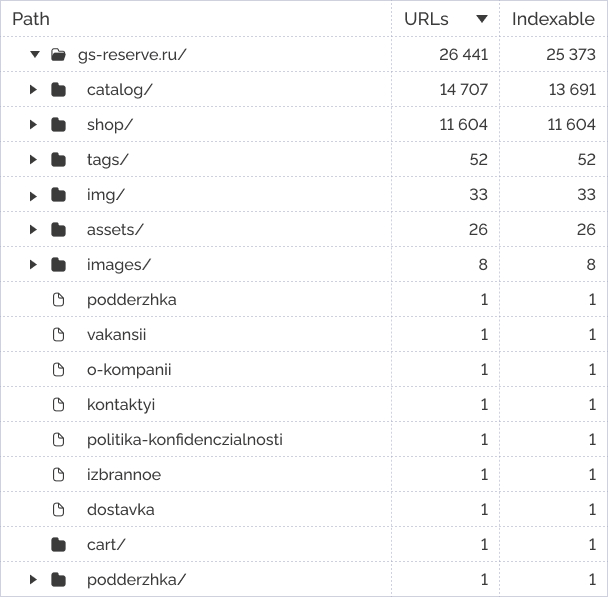The image size is (608, 597).
Task: Expand the podderzhka/ folder at bottom
Action: coord(33,580)
